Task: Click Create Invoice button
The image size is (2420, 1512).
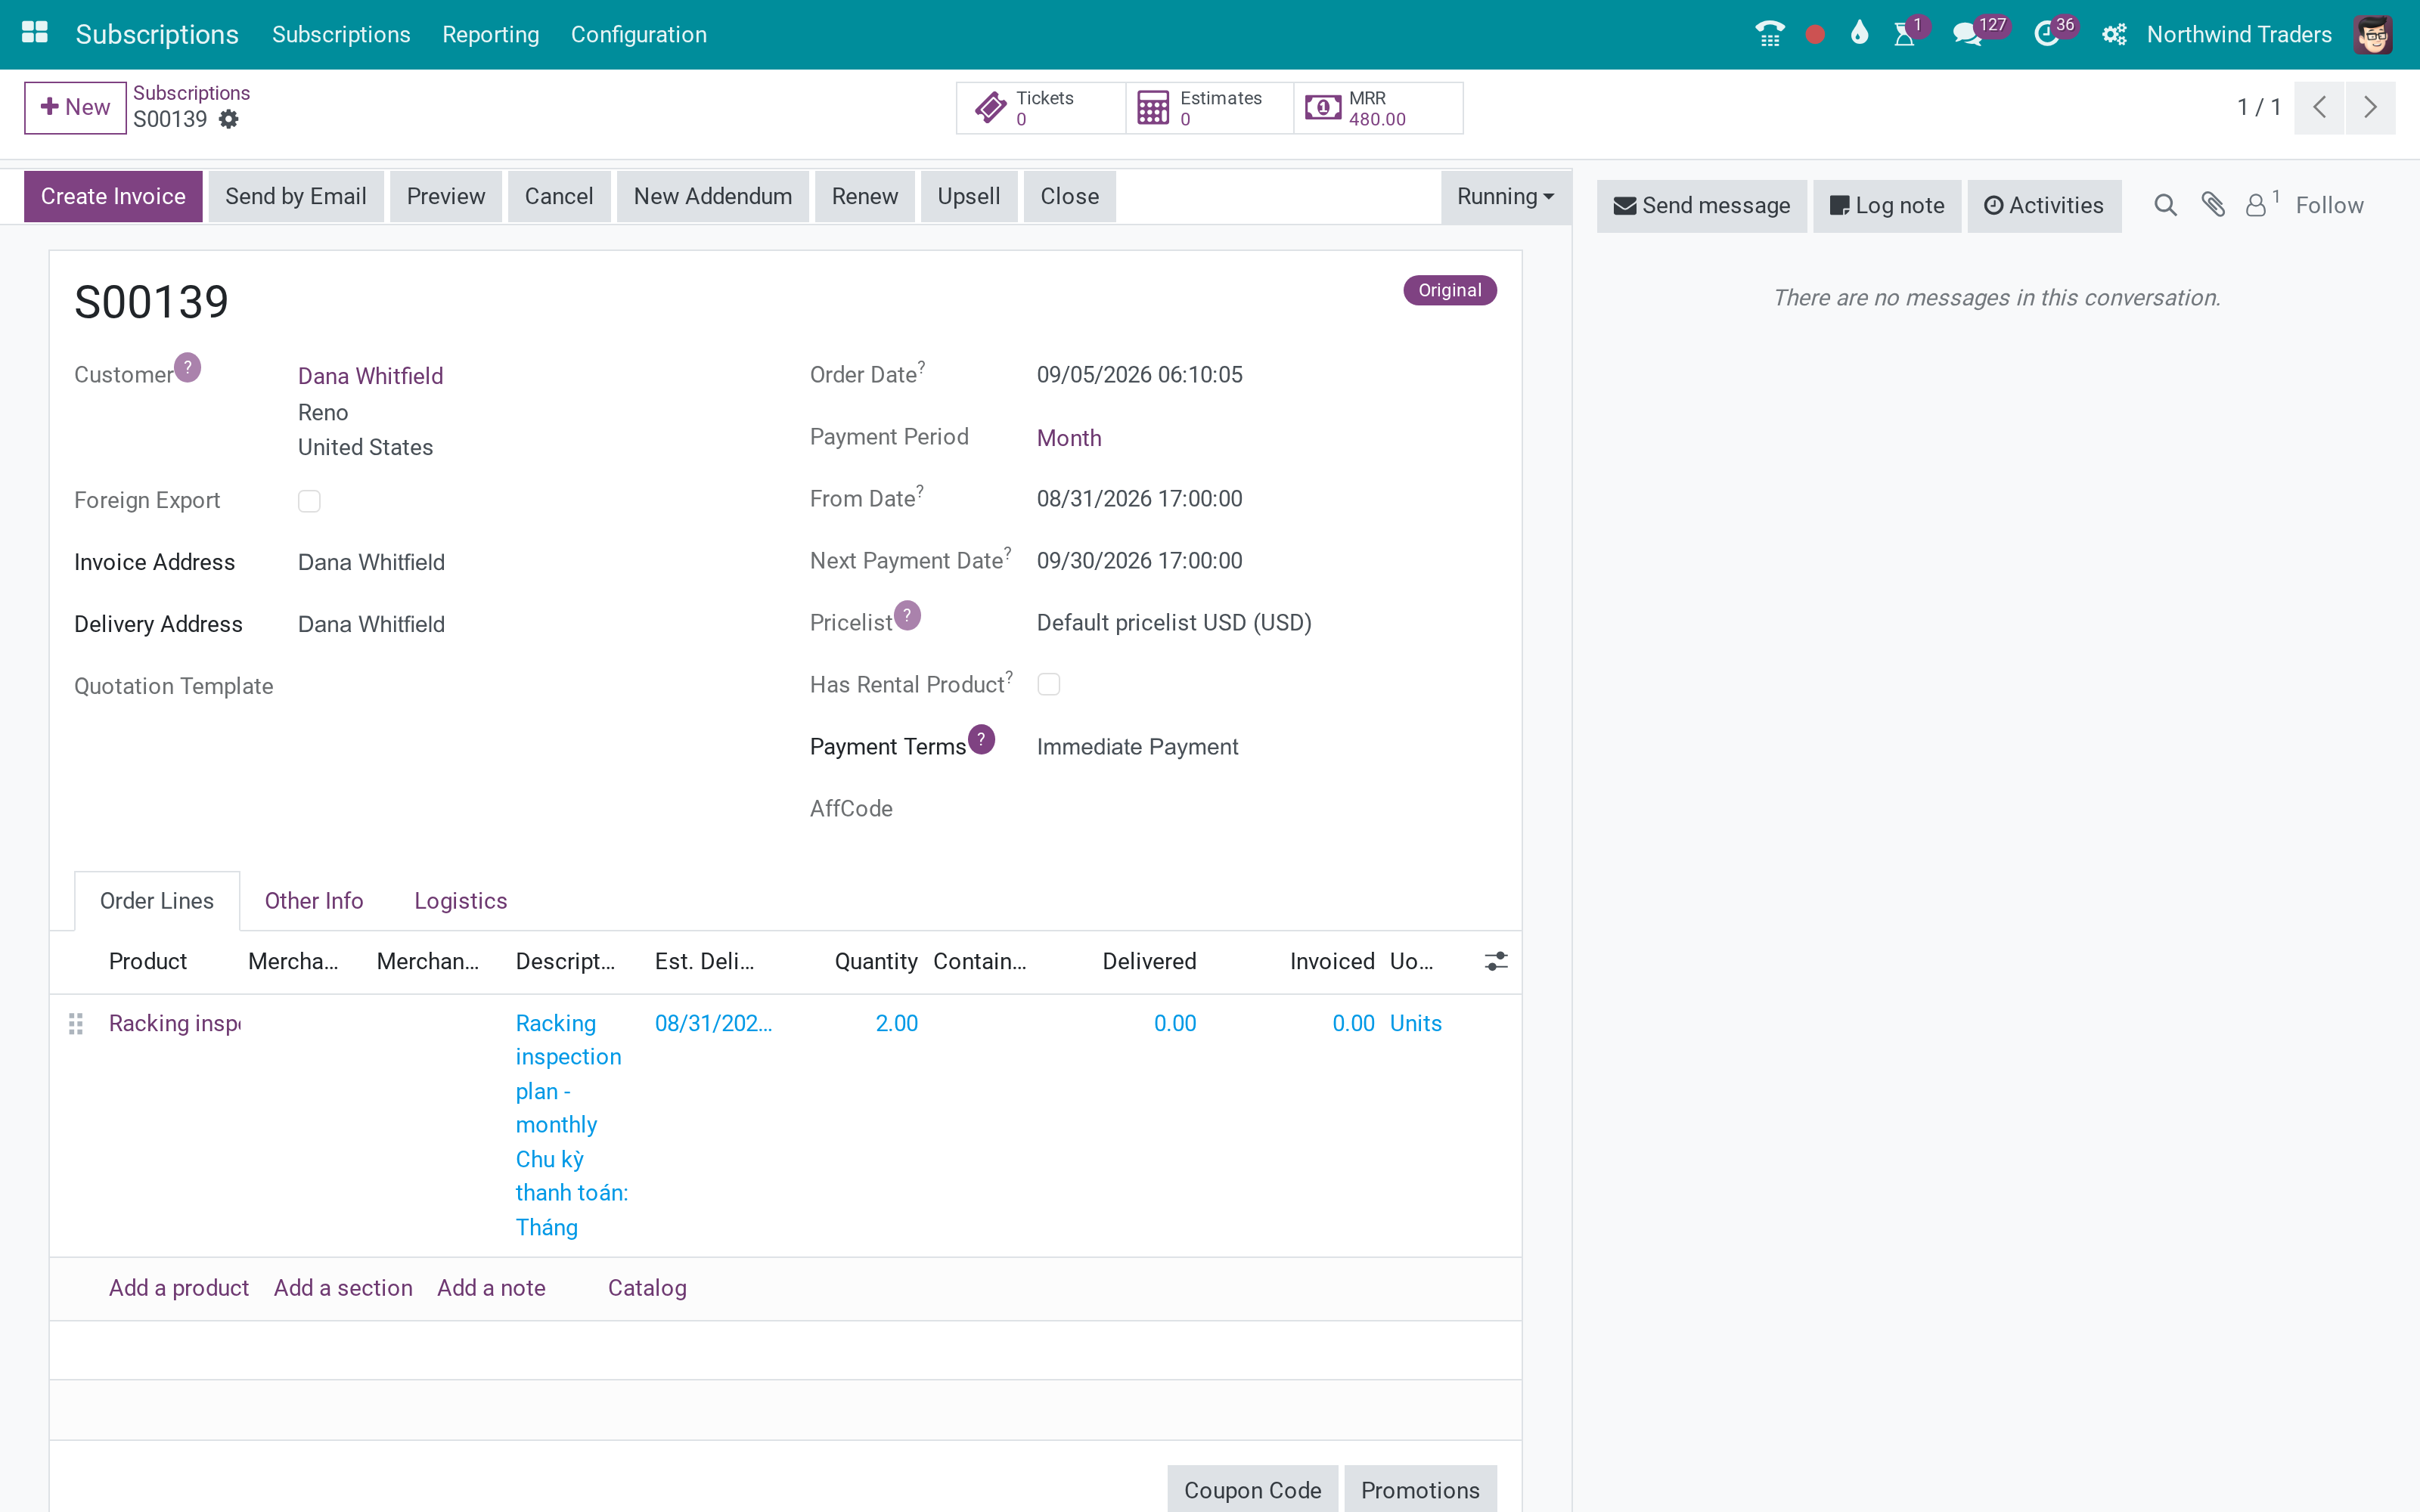Action: pos(113,196)
